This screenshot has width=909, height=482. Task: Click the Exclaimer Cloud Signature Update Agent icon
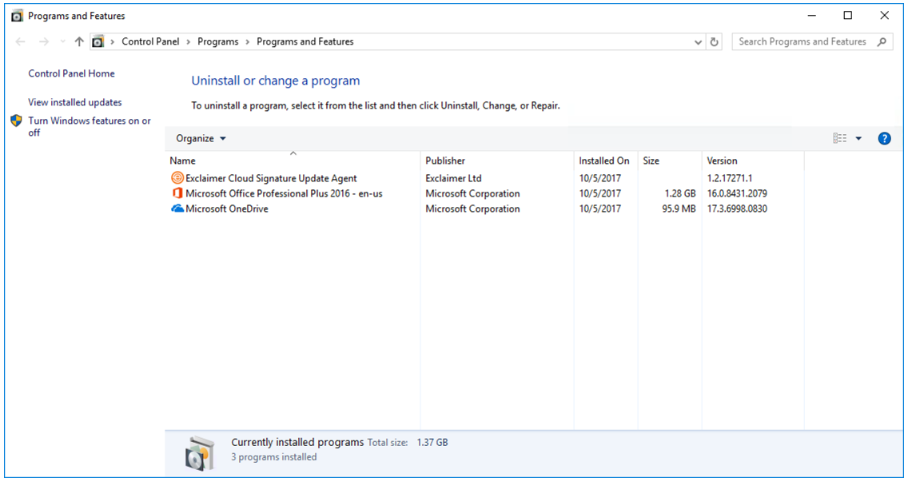(x=177, y=178)
